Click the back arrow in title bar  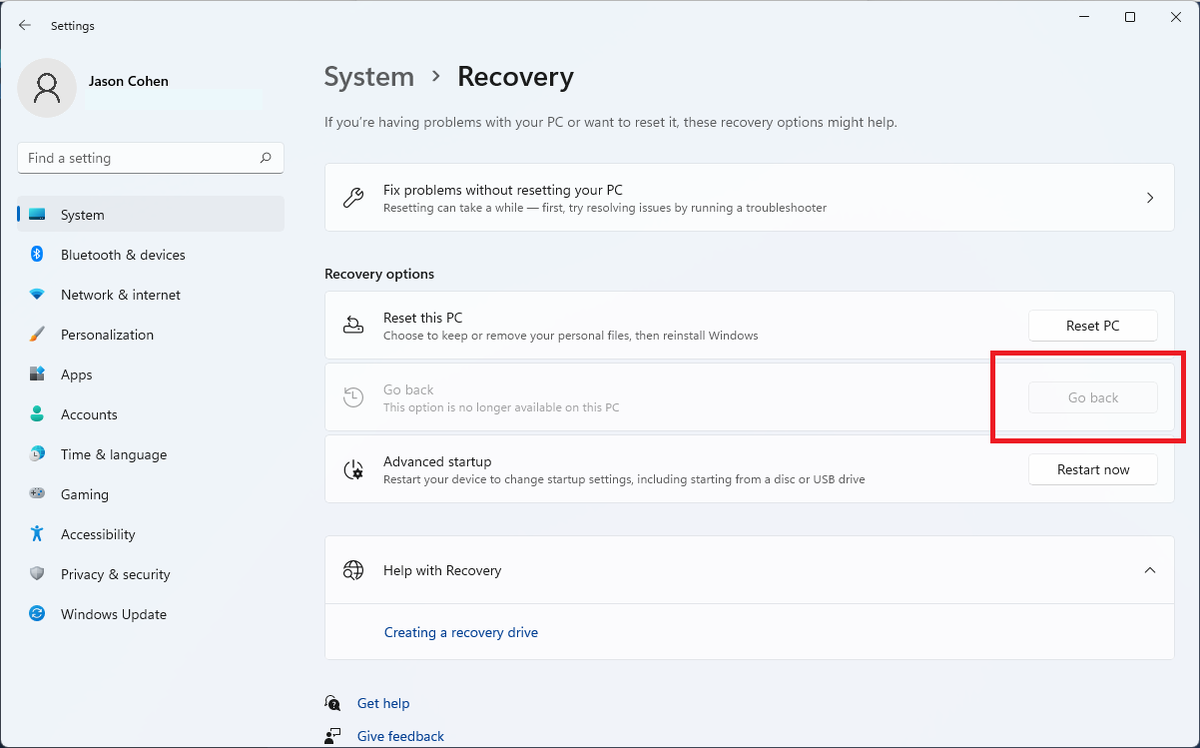[25, 25]
